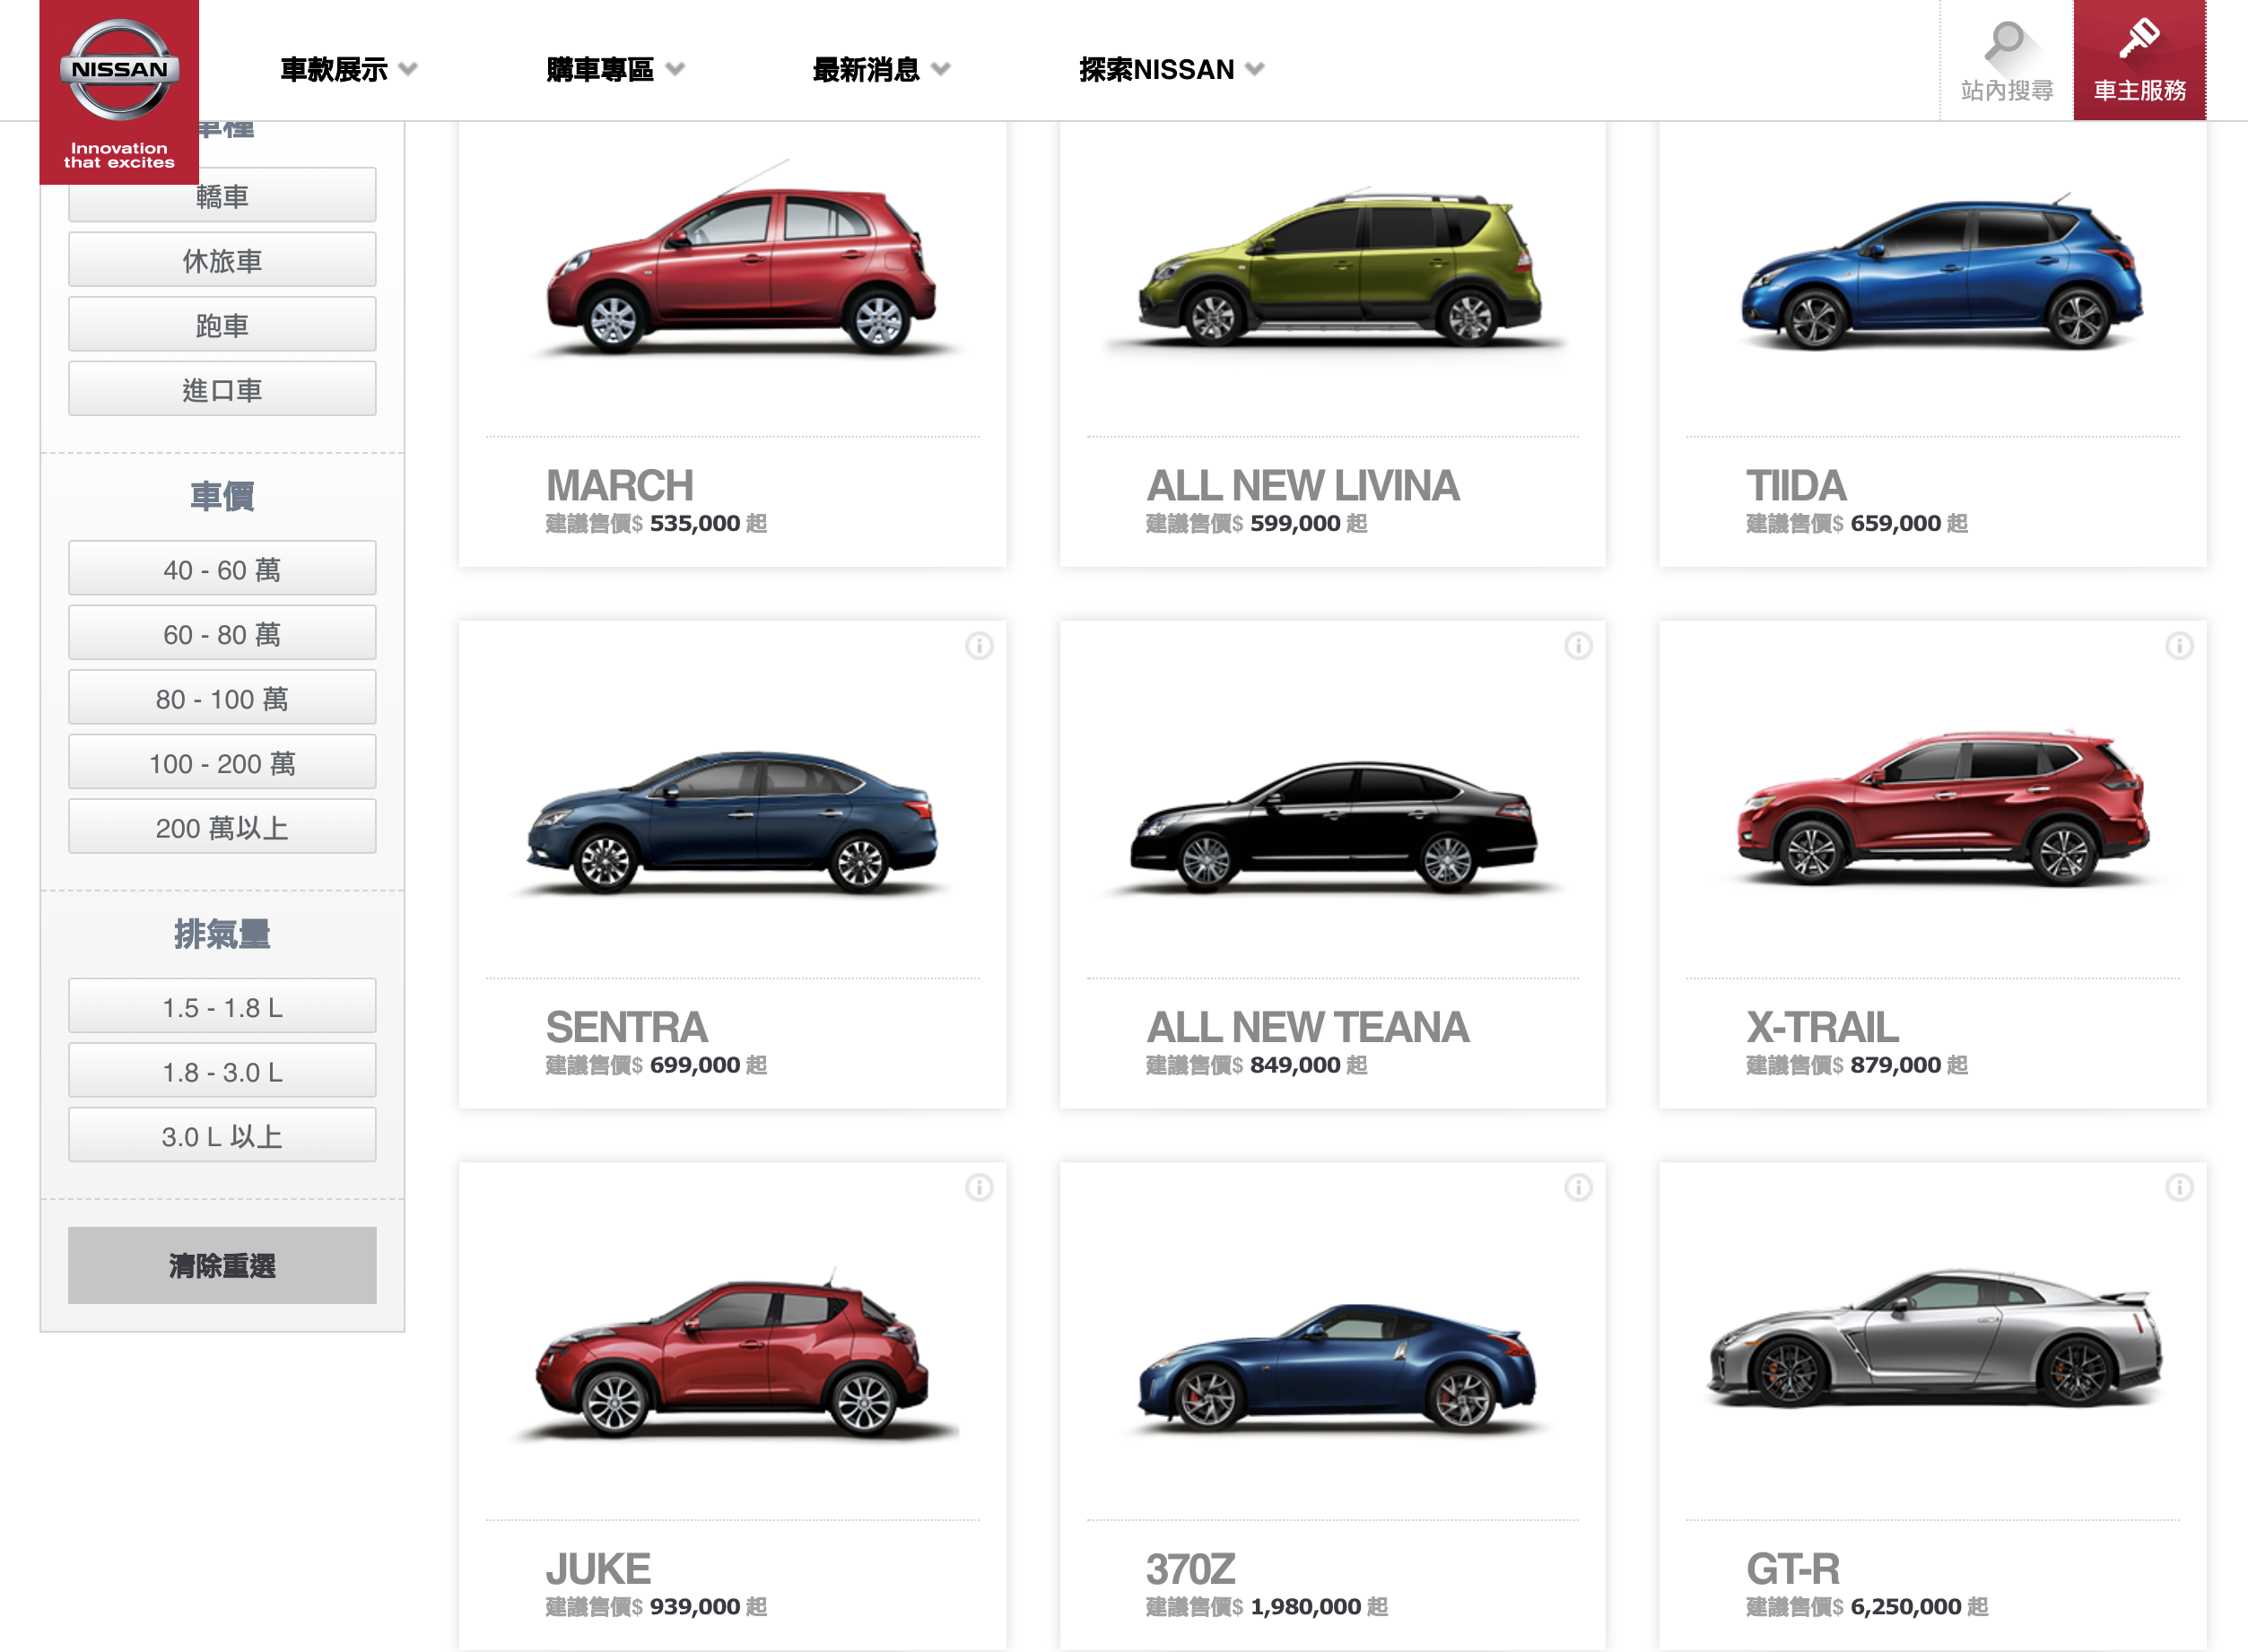Expand the 探索NISSAN menu arrow
The image size is (2248, 1652).
click(1254, 69)
